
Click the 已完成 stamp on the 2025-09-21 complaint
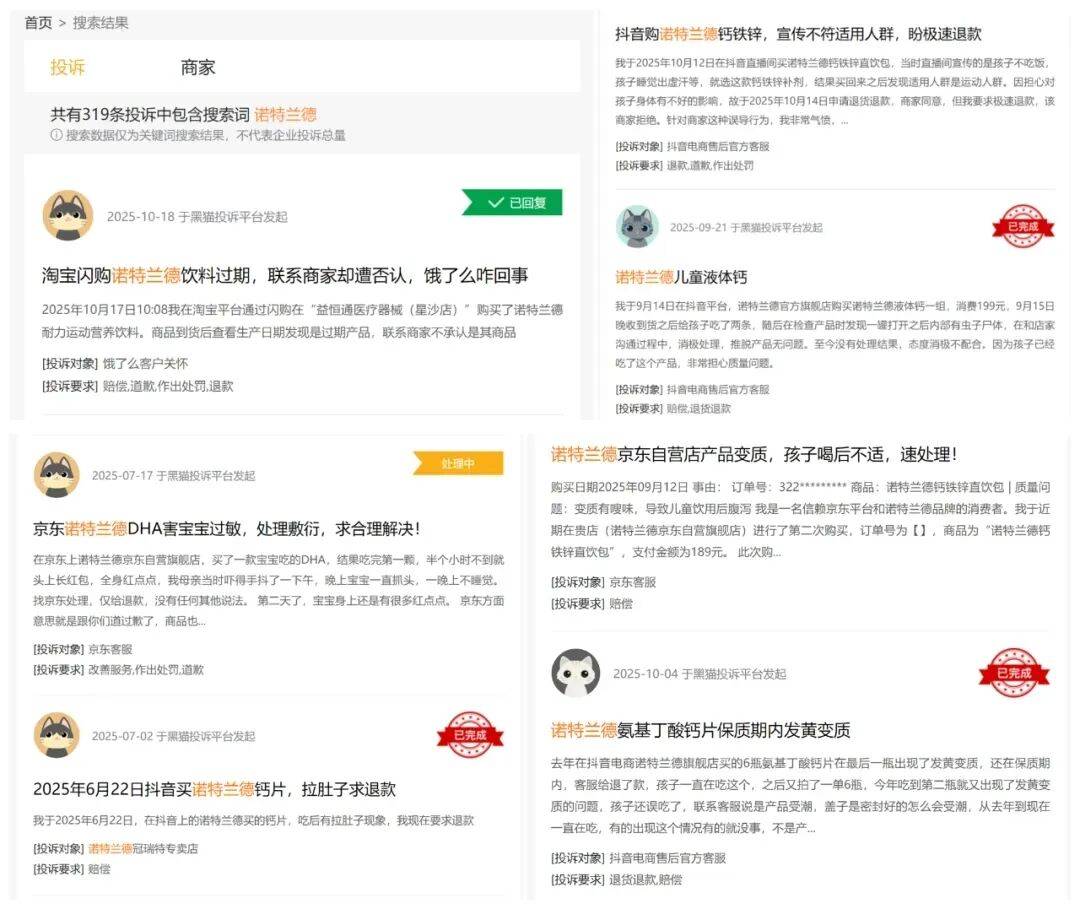(x=1023, y=227)
